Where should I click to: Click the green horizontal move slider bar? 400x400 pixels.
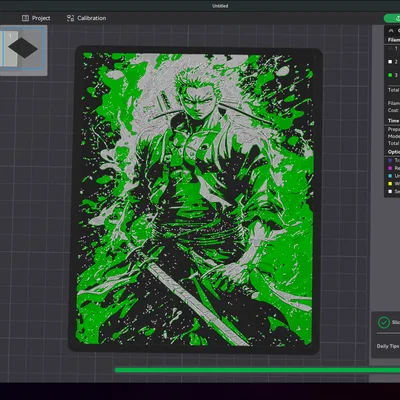click(257, 370)
